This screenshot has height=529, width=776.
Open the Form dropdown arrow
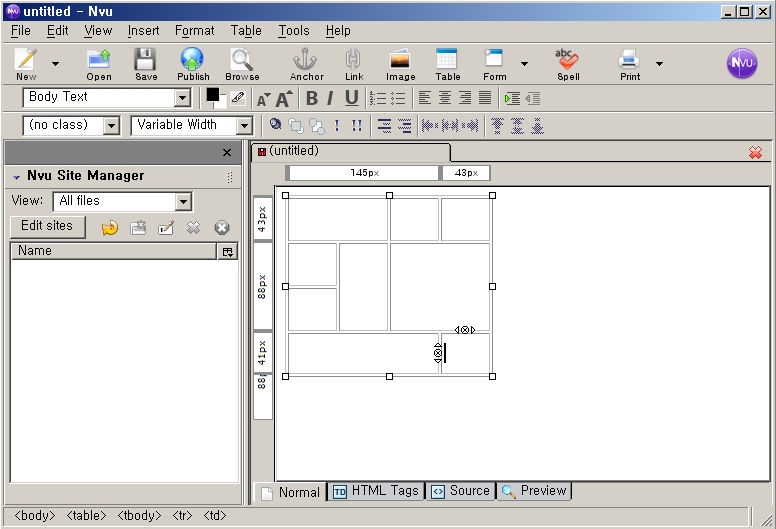point(525,64)
